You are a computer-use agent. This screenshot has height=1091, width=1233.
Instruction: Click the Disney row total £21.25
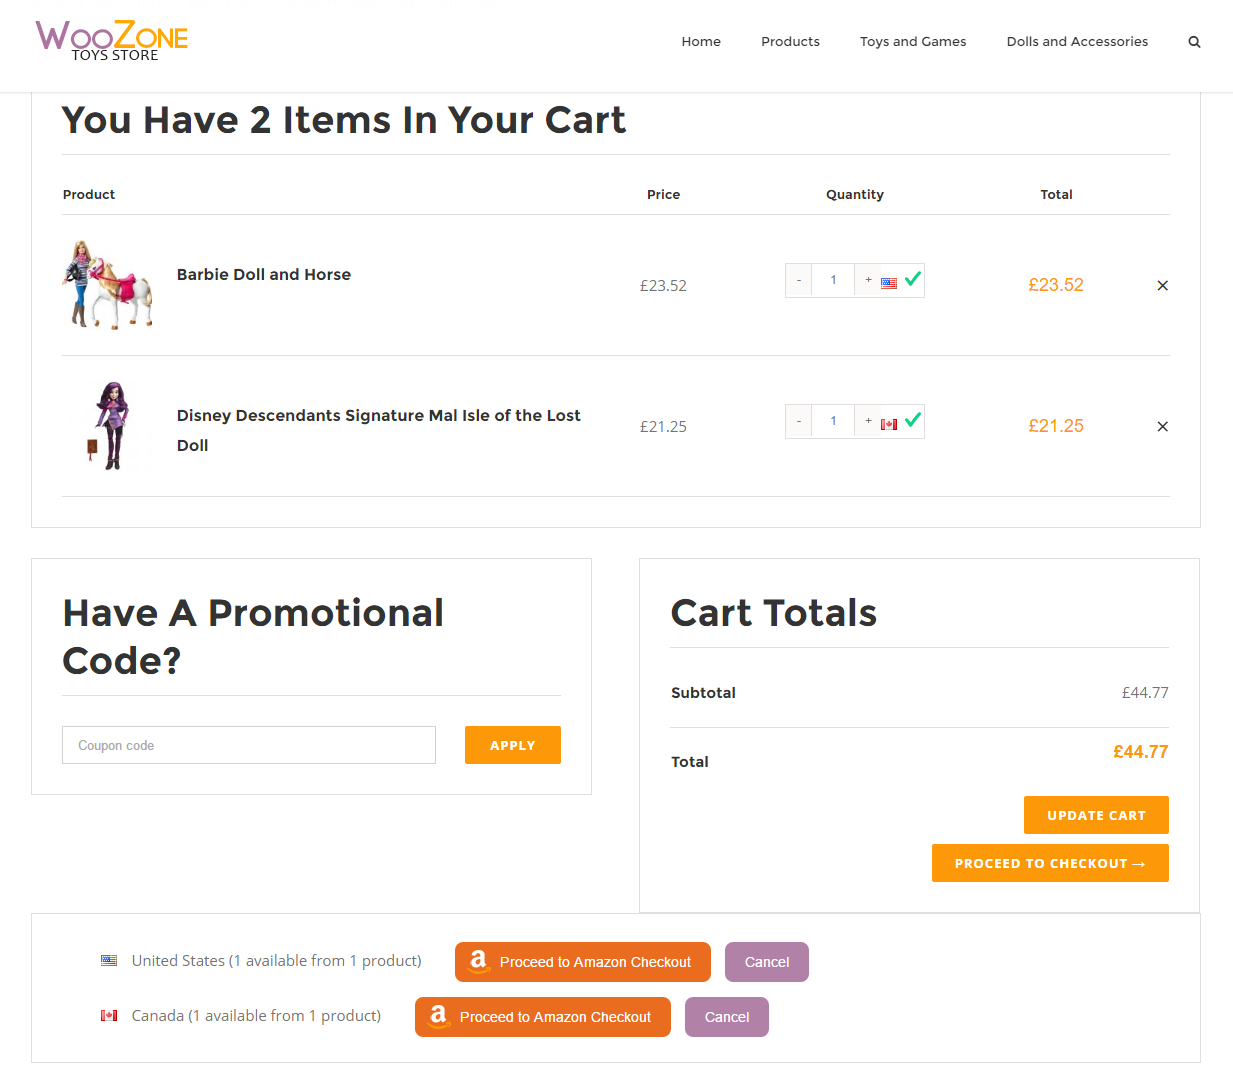click(1056, 426)
